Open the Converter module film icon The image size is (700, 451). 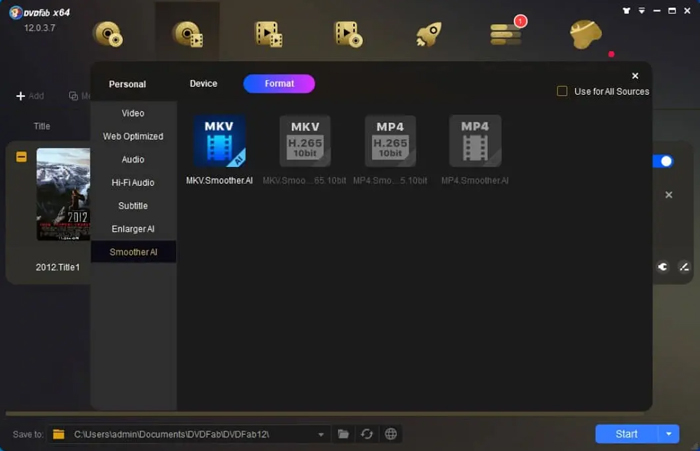(x=268, y=34)
